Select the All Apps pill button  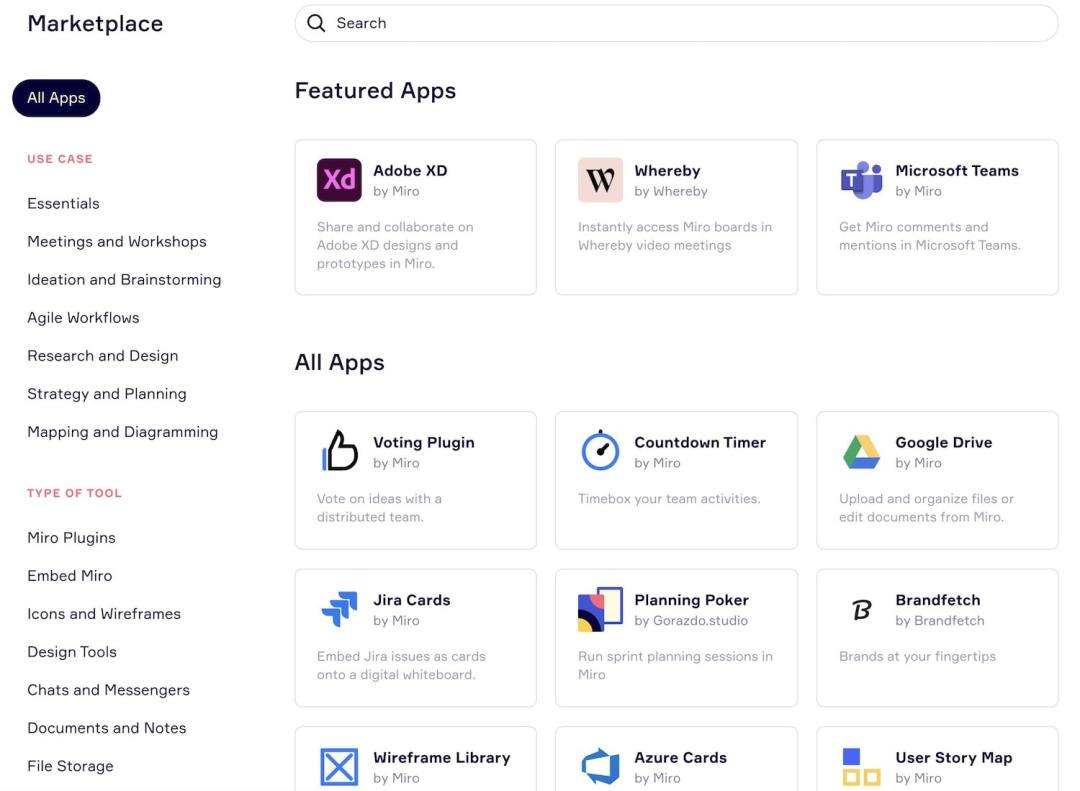(56, 98)
